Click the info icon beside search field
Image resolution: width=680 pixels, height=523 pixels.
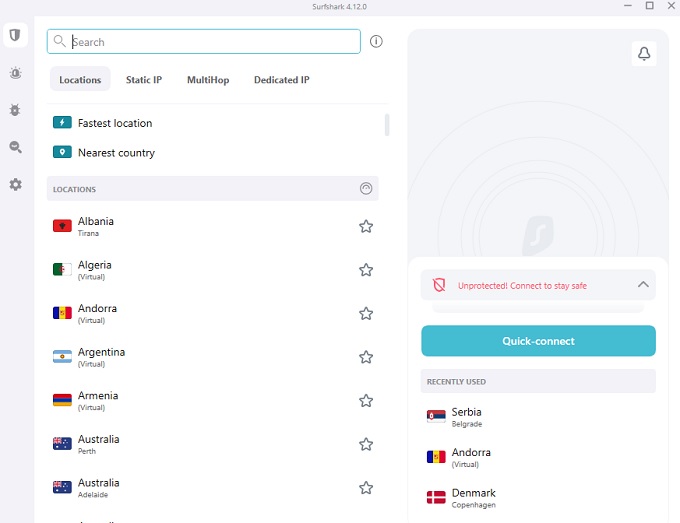[376, 41]
